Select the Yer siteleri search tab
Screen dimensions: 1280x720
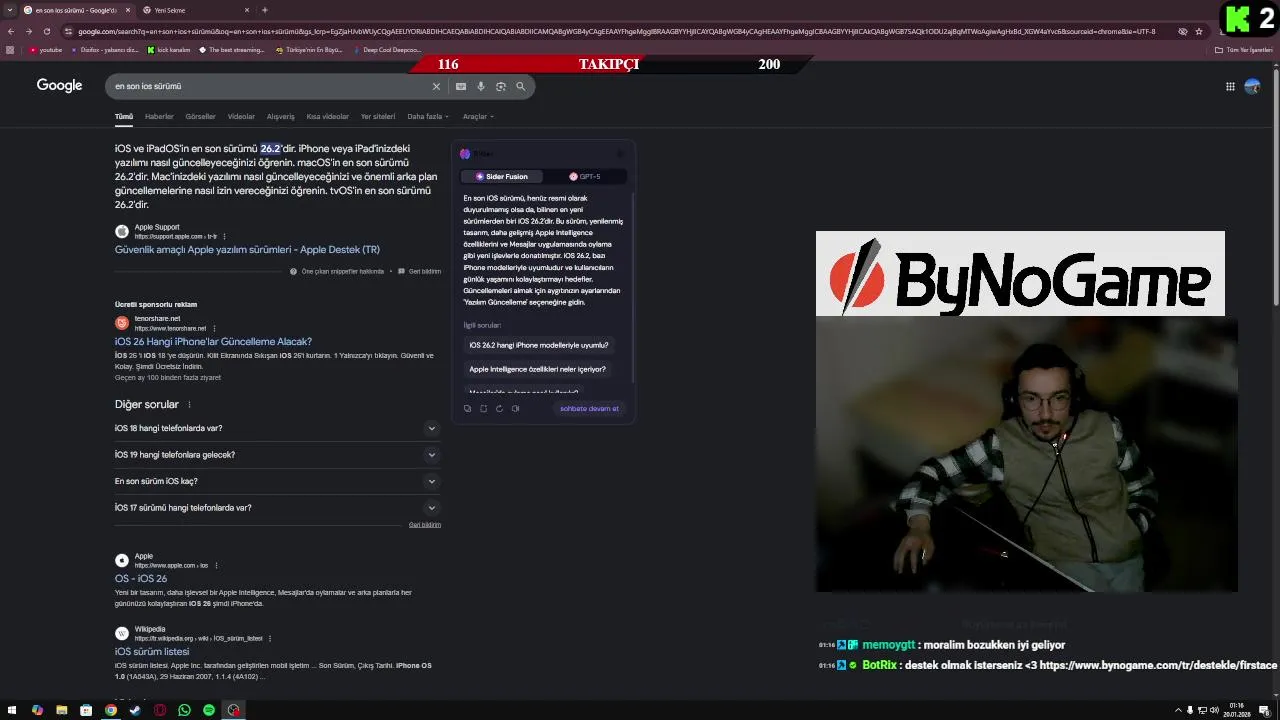coord(378,116)
